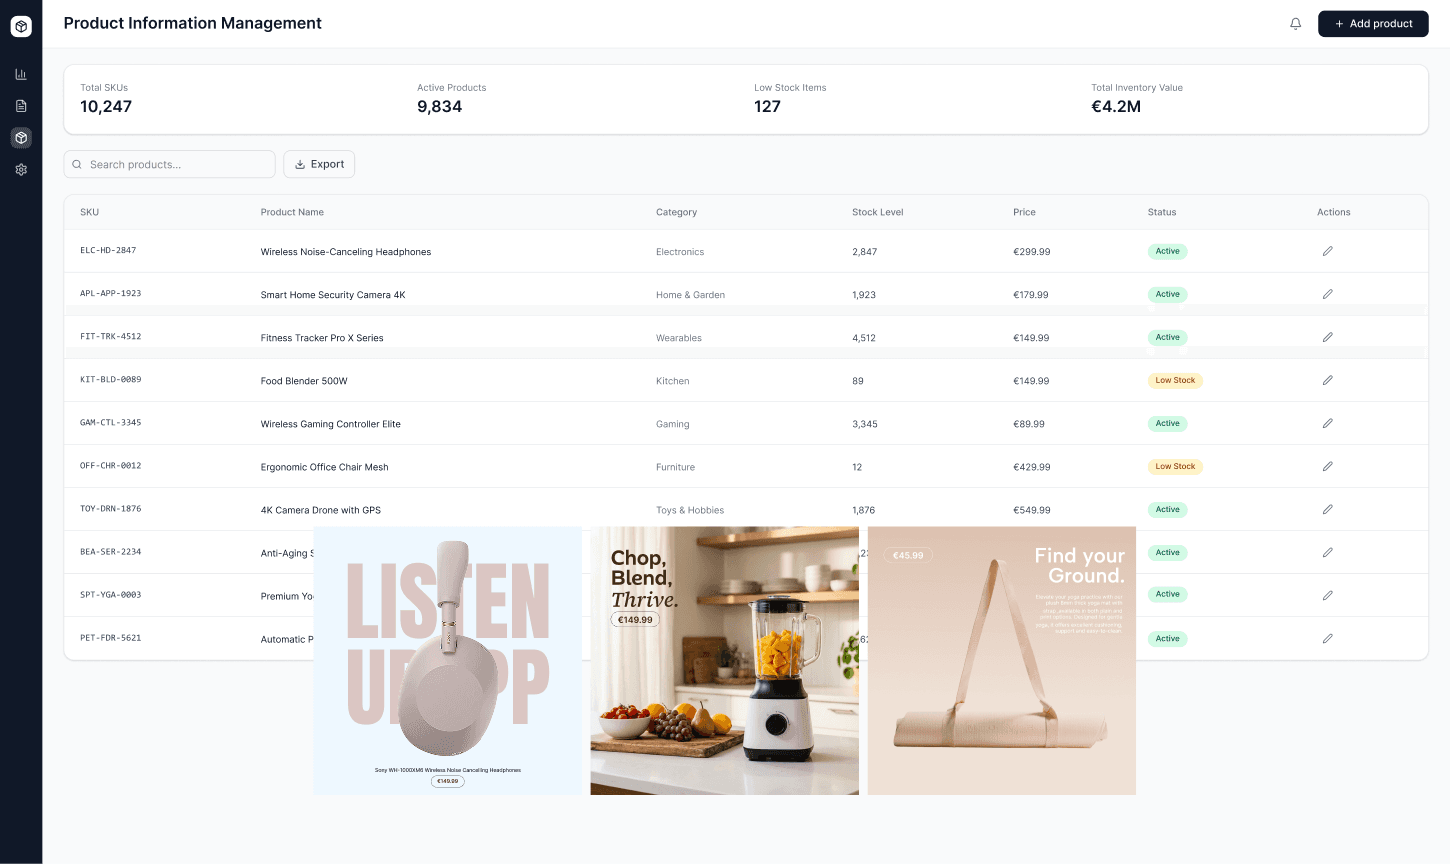The image size is (1450, 864).
Task: Click Low Stock badge for Office Chair
Action: [x=1175, y=466]
